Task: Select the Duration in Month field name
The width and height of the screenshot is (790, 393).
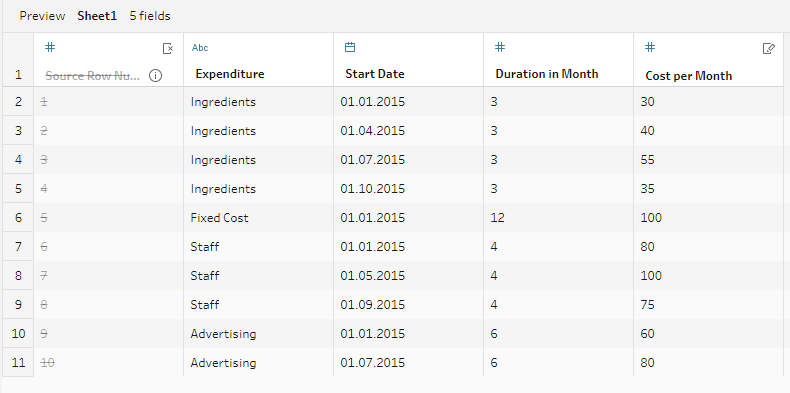Action: pyautogui.click(x=547, y=74)
